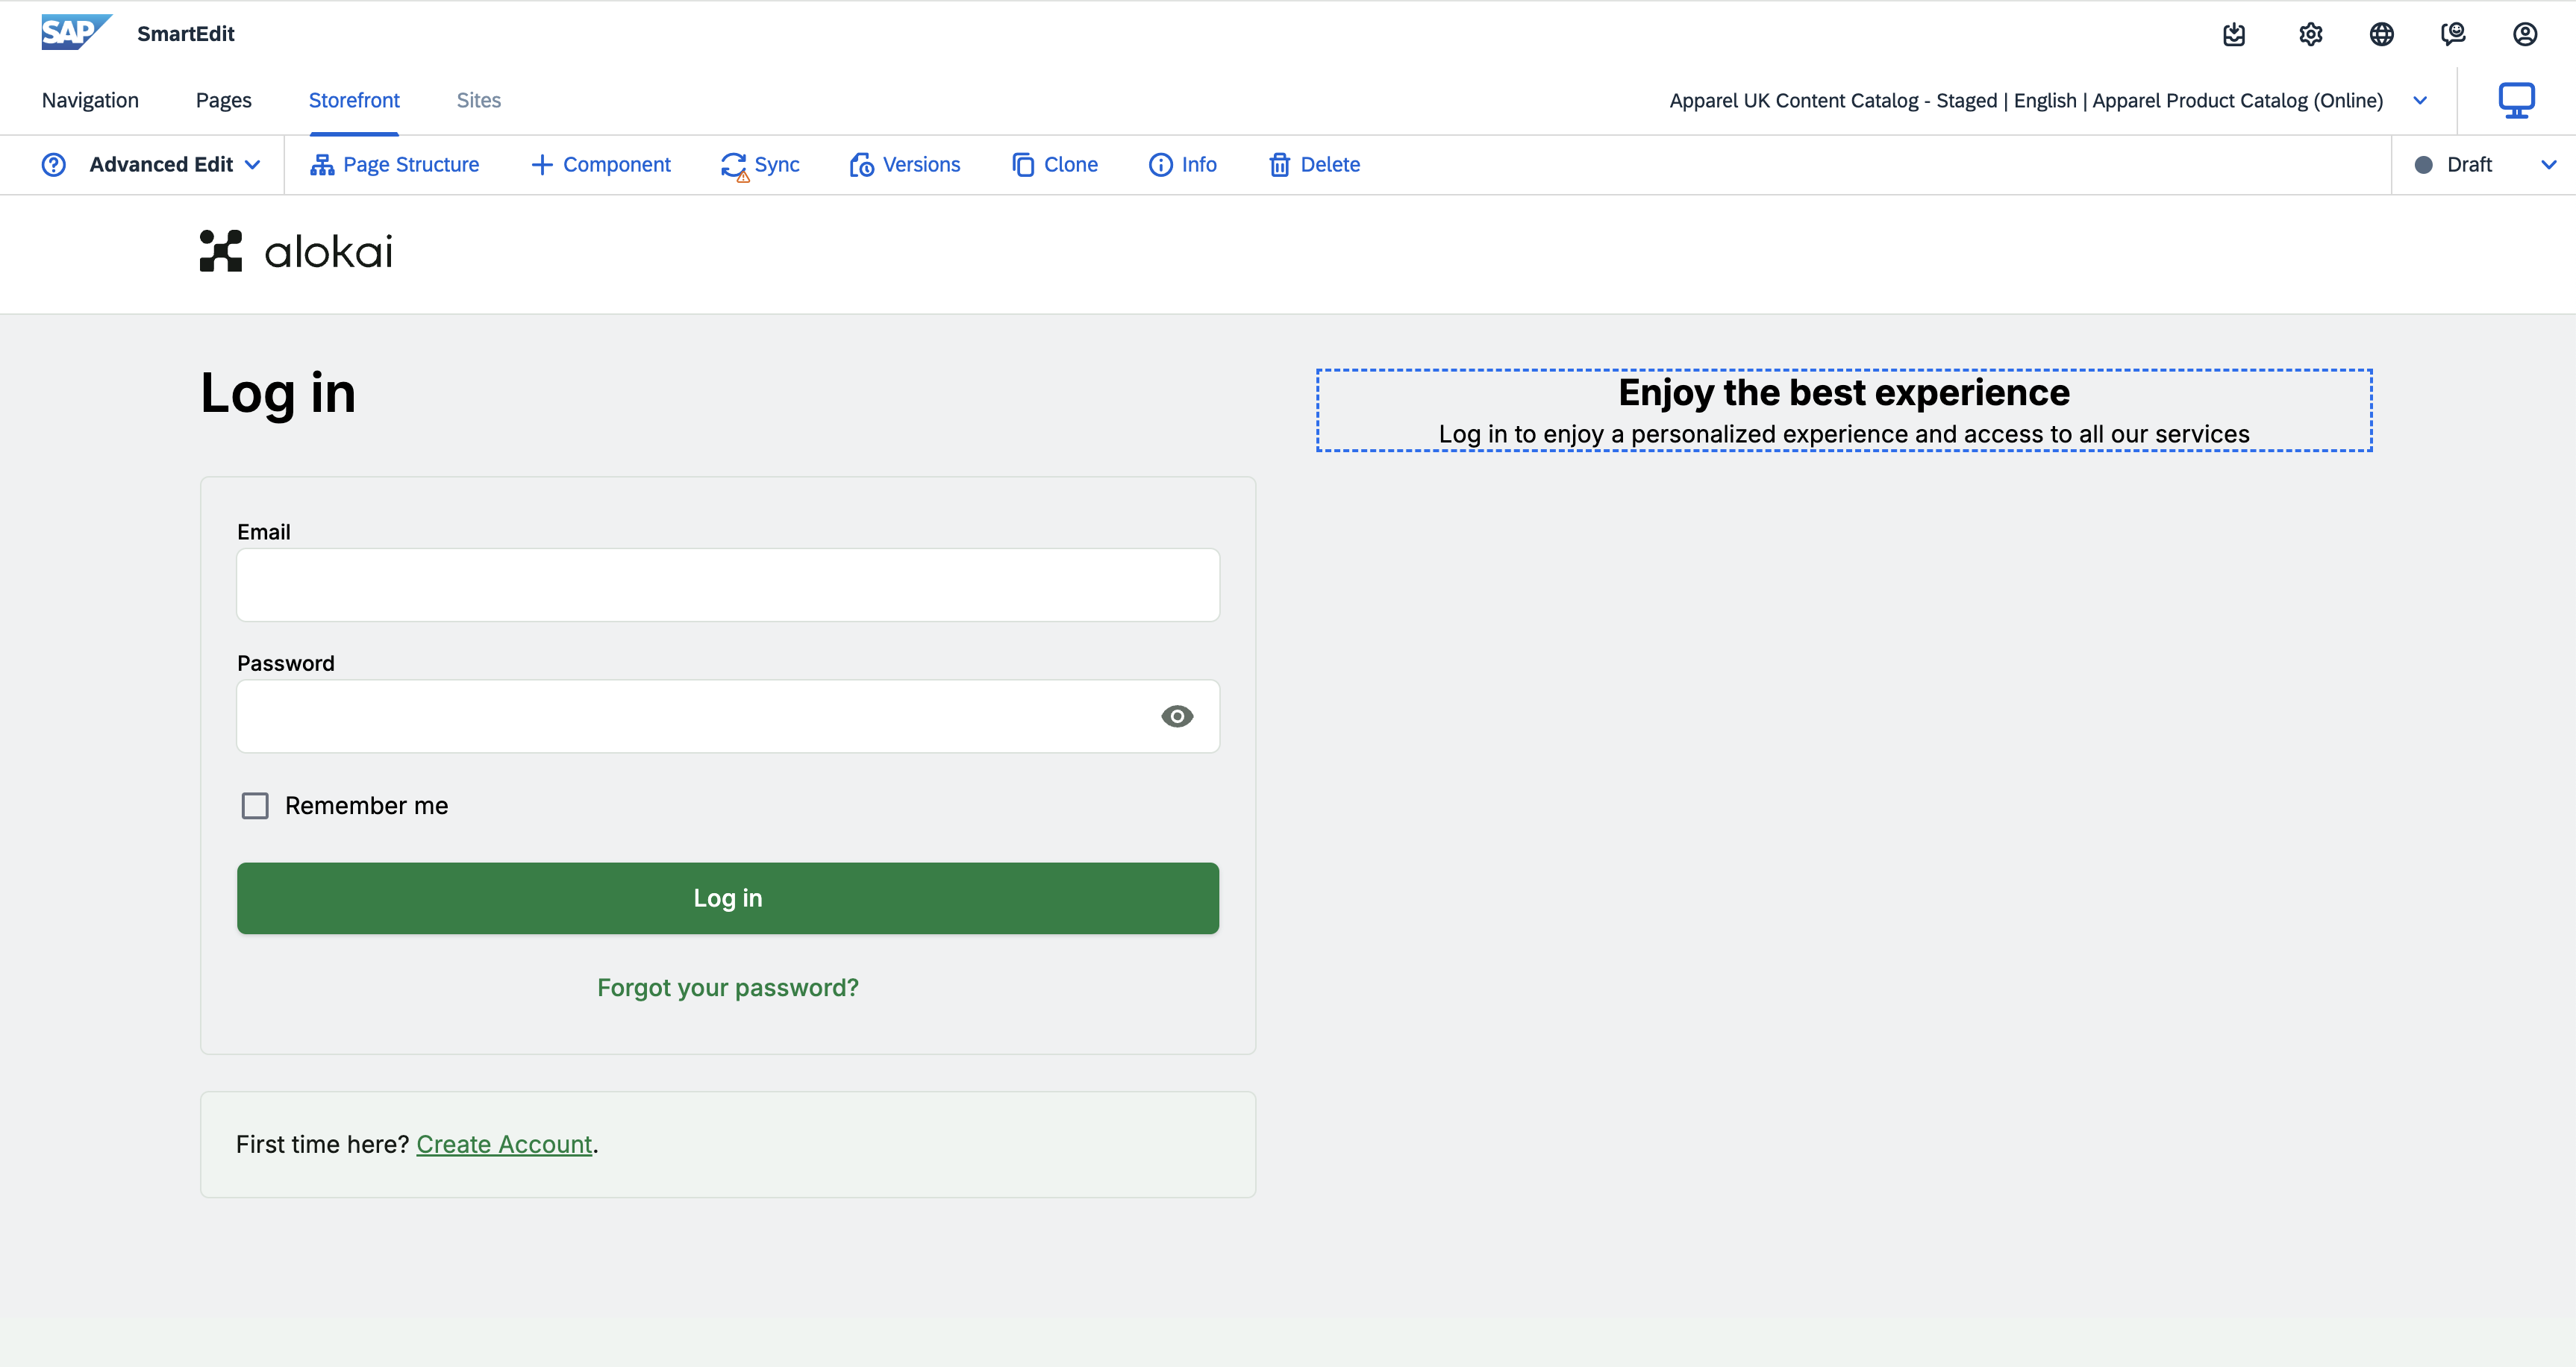Toggle password visibility eye icon
2576x1367 pixels.
(x=1177, y=716)
